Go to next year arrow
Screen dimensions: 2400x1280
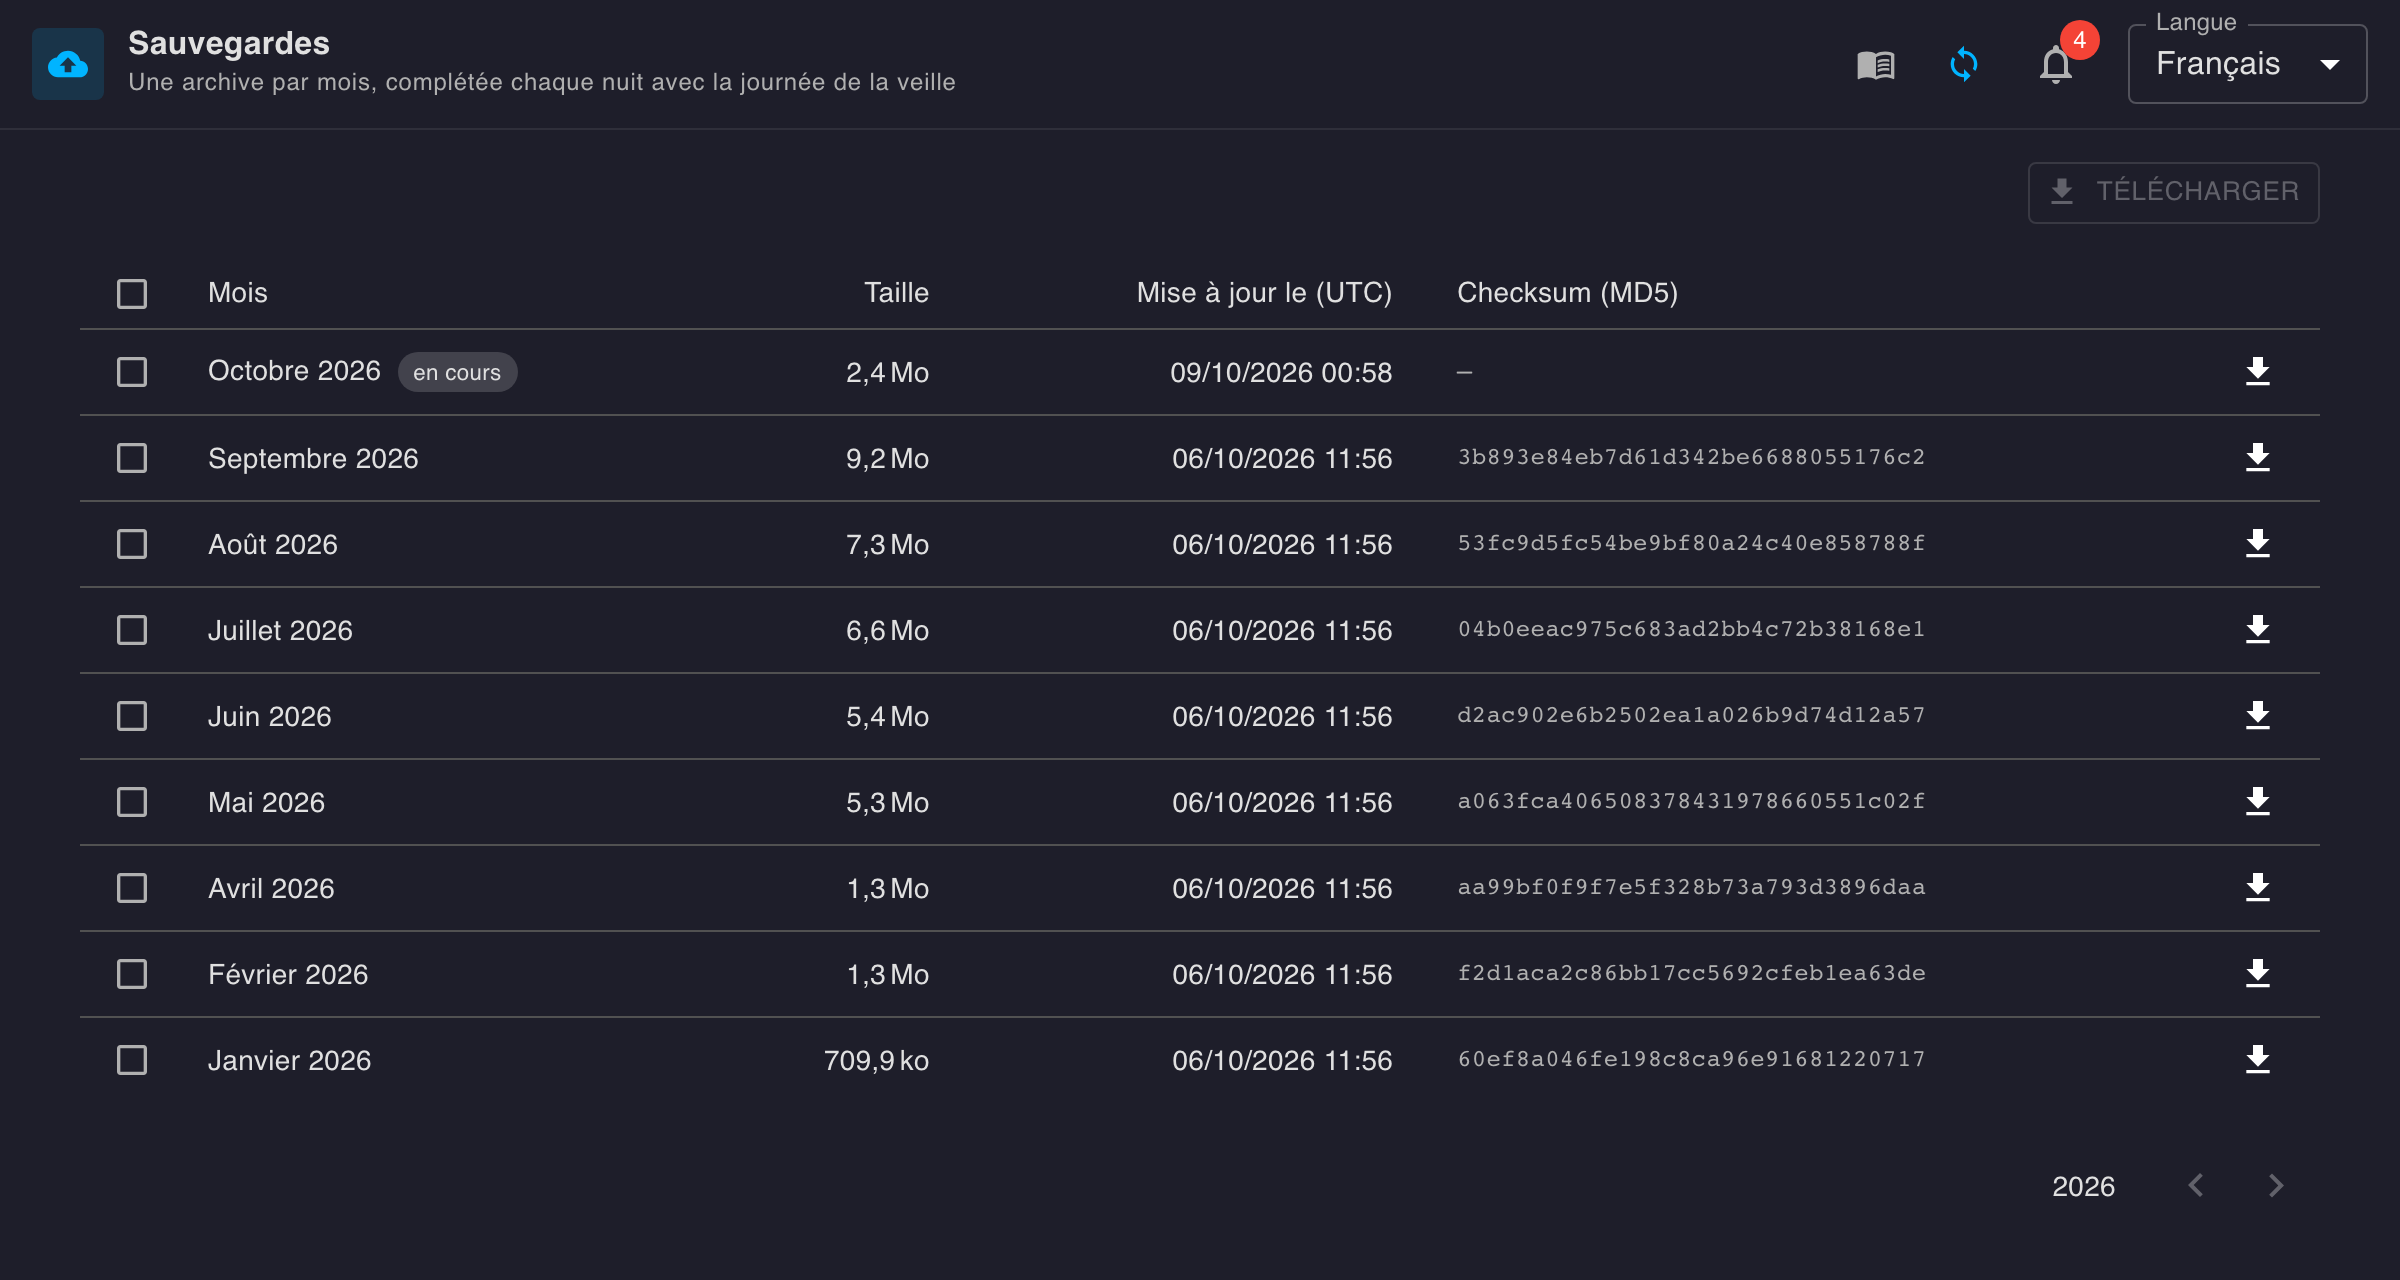[2276, 1186]
